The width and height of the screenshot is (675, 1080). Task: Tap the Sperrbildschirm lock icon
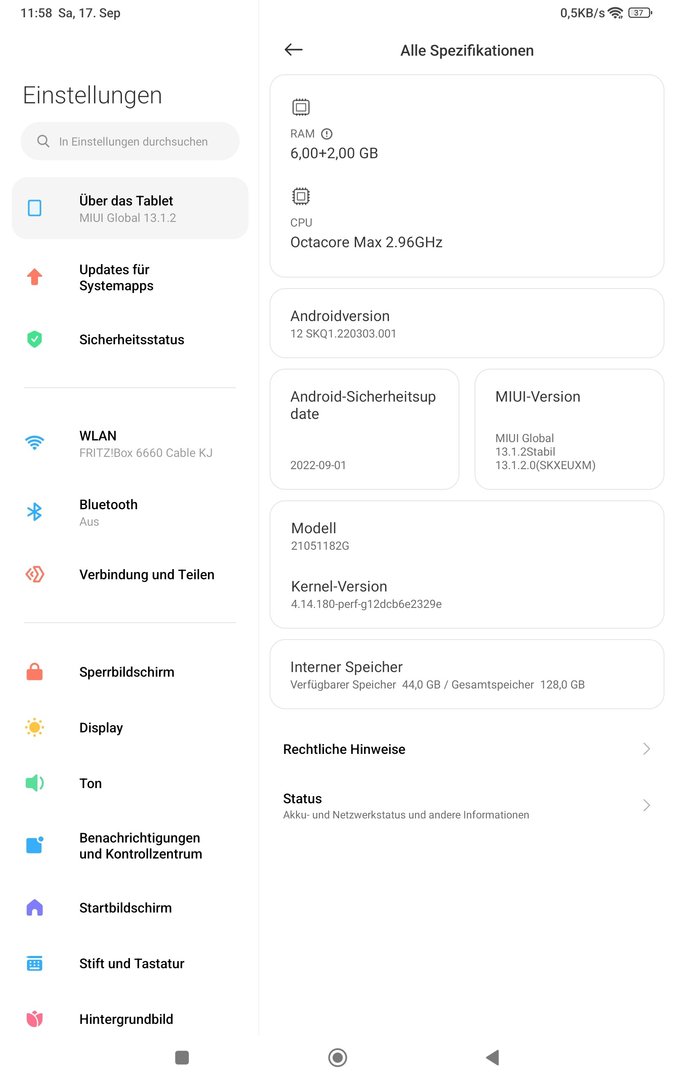coord(35,672)
